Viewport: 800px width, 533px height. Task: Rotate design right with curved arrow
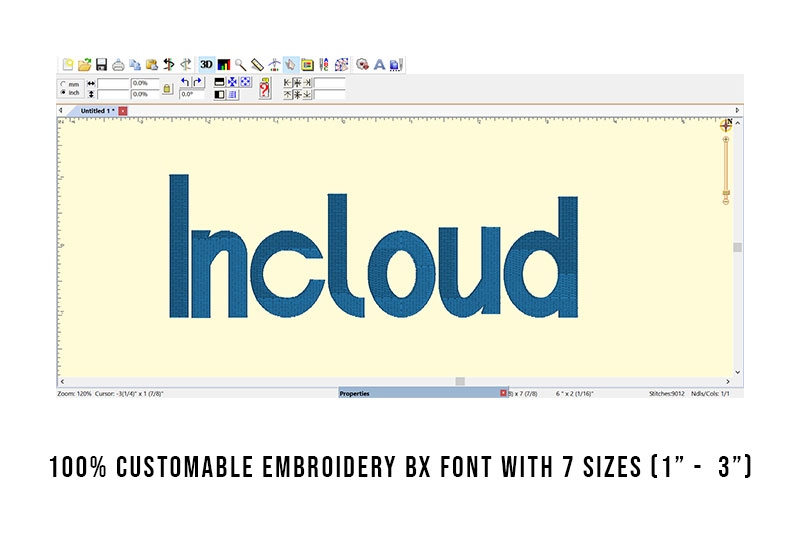pyautogui.click(x=198, y=82)
